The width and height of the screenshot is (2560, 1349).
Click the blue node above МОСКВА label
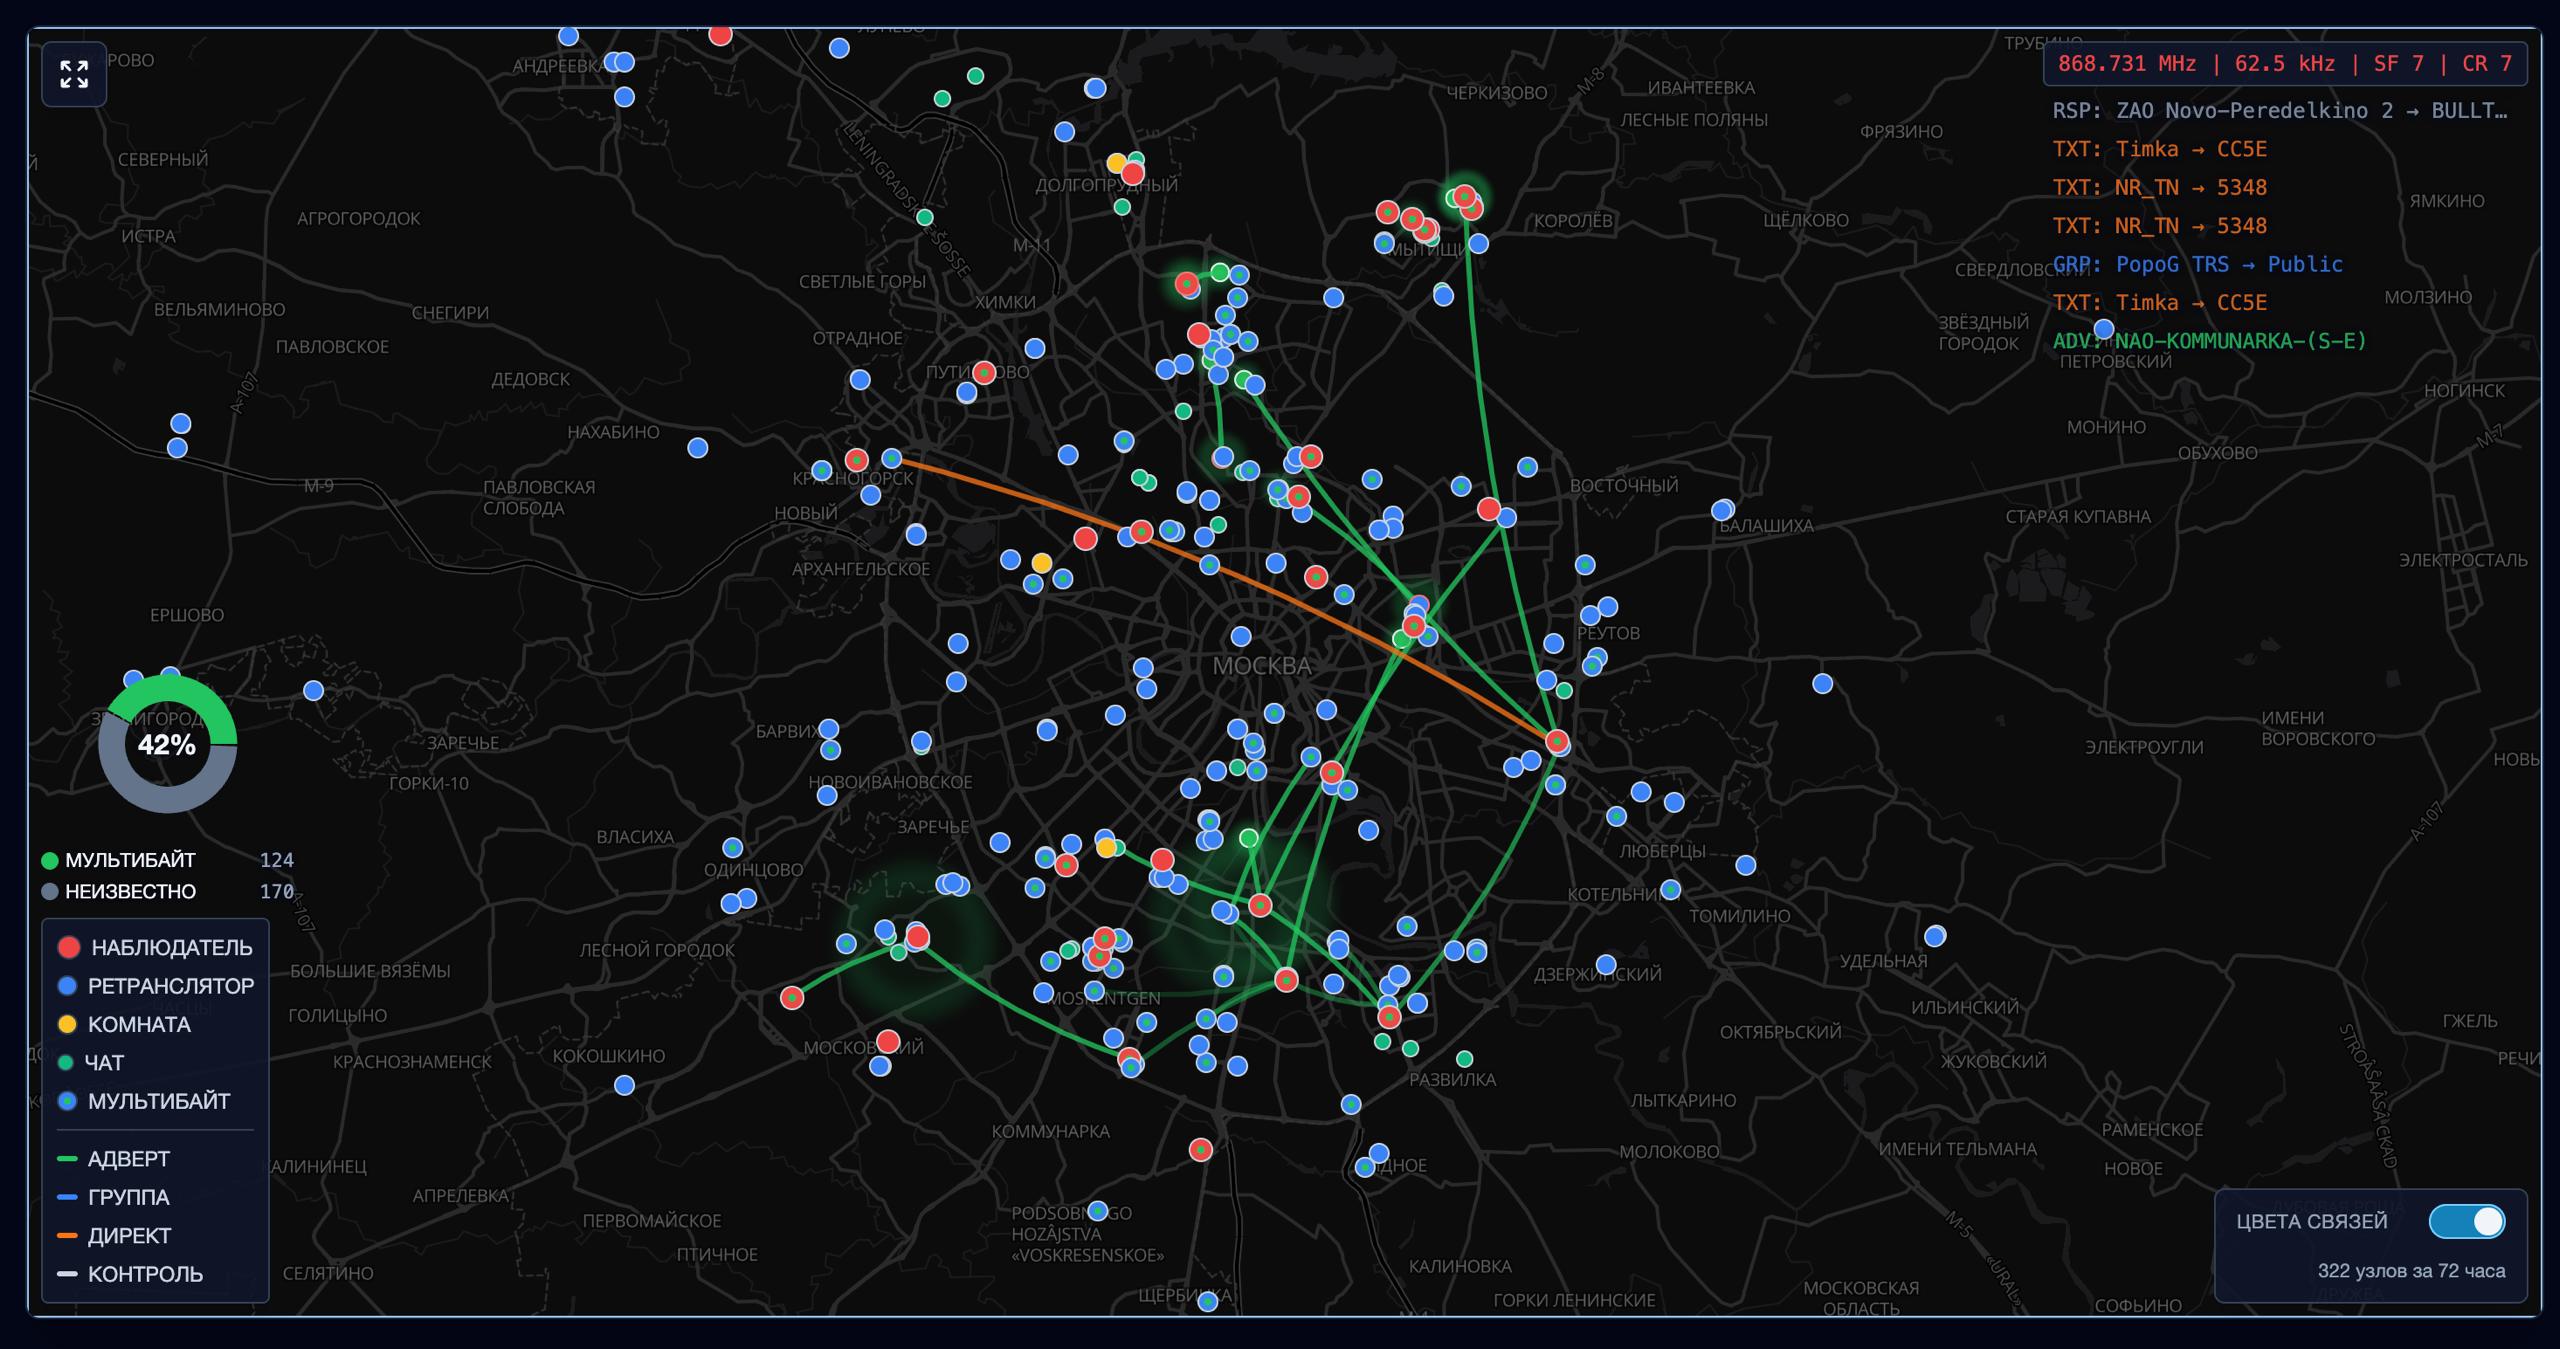(1241, 636)
